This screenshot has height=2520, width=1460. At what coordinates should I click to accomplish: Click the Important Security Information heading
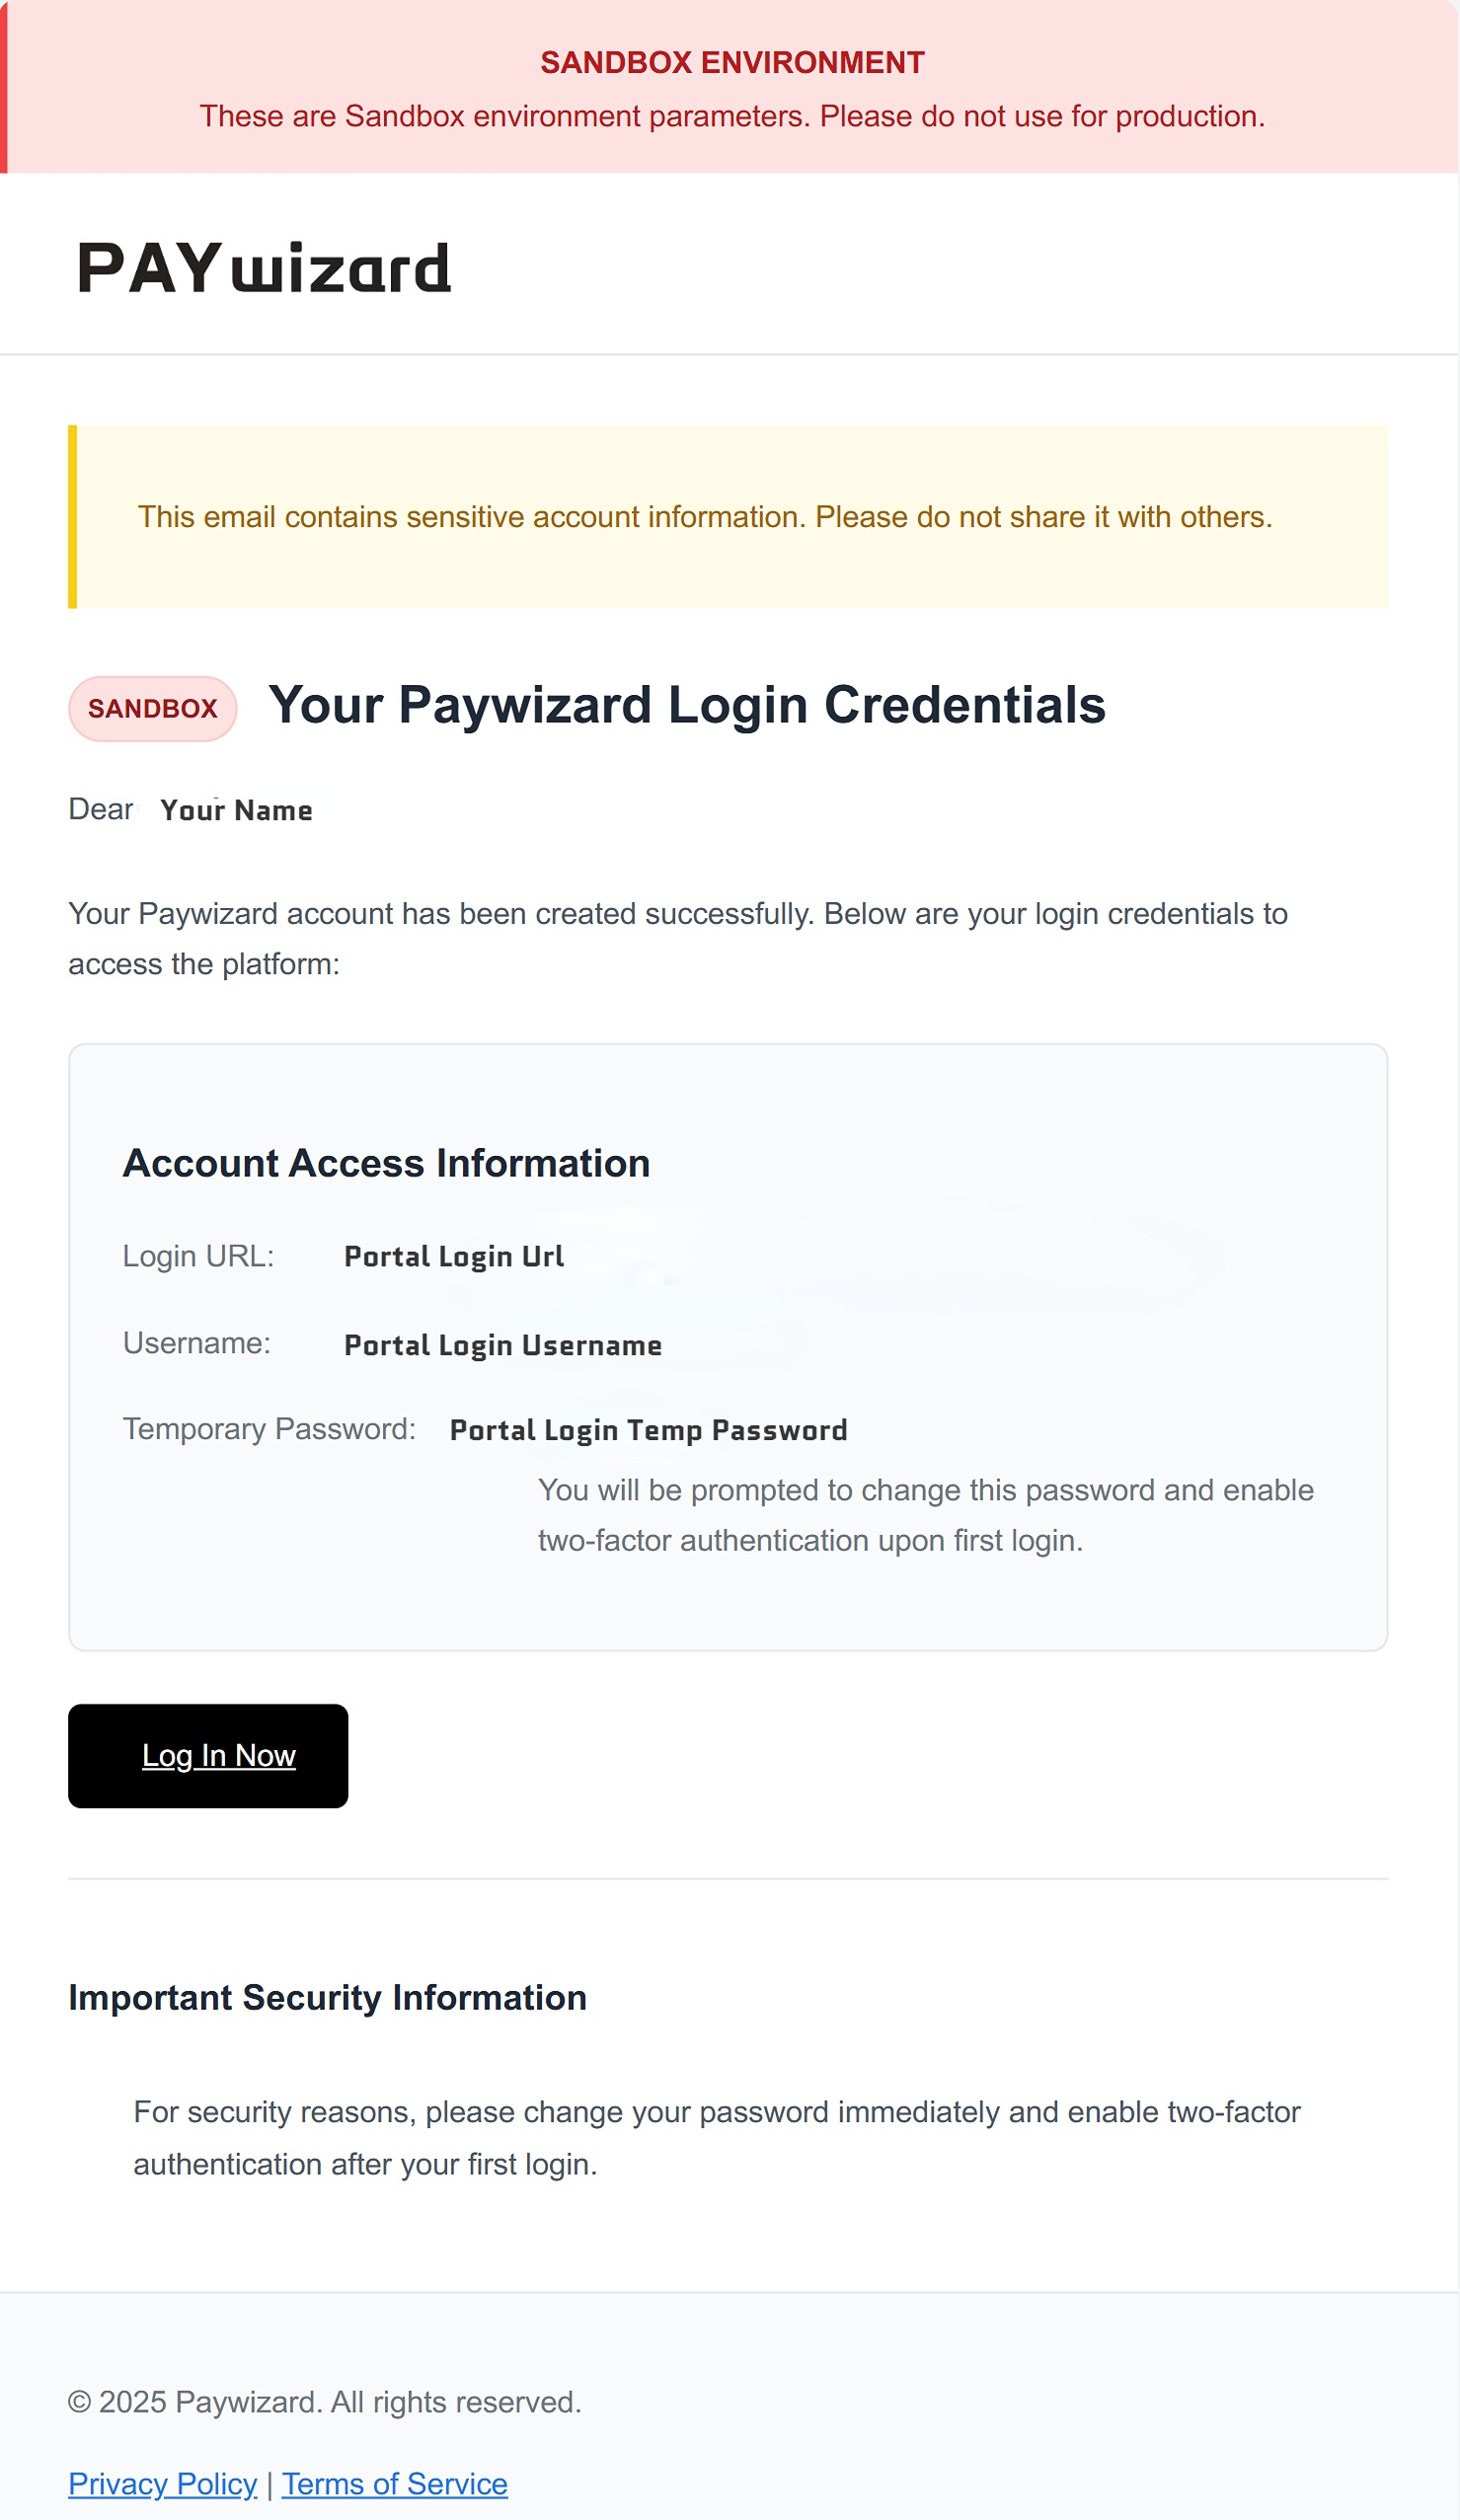click(x=327, y=1997)
